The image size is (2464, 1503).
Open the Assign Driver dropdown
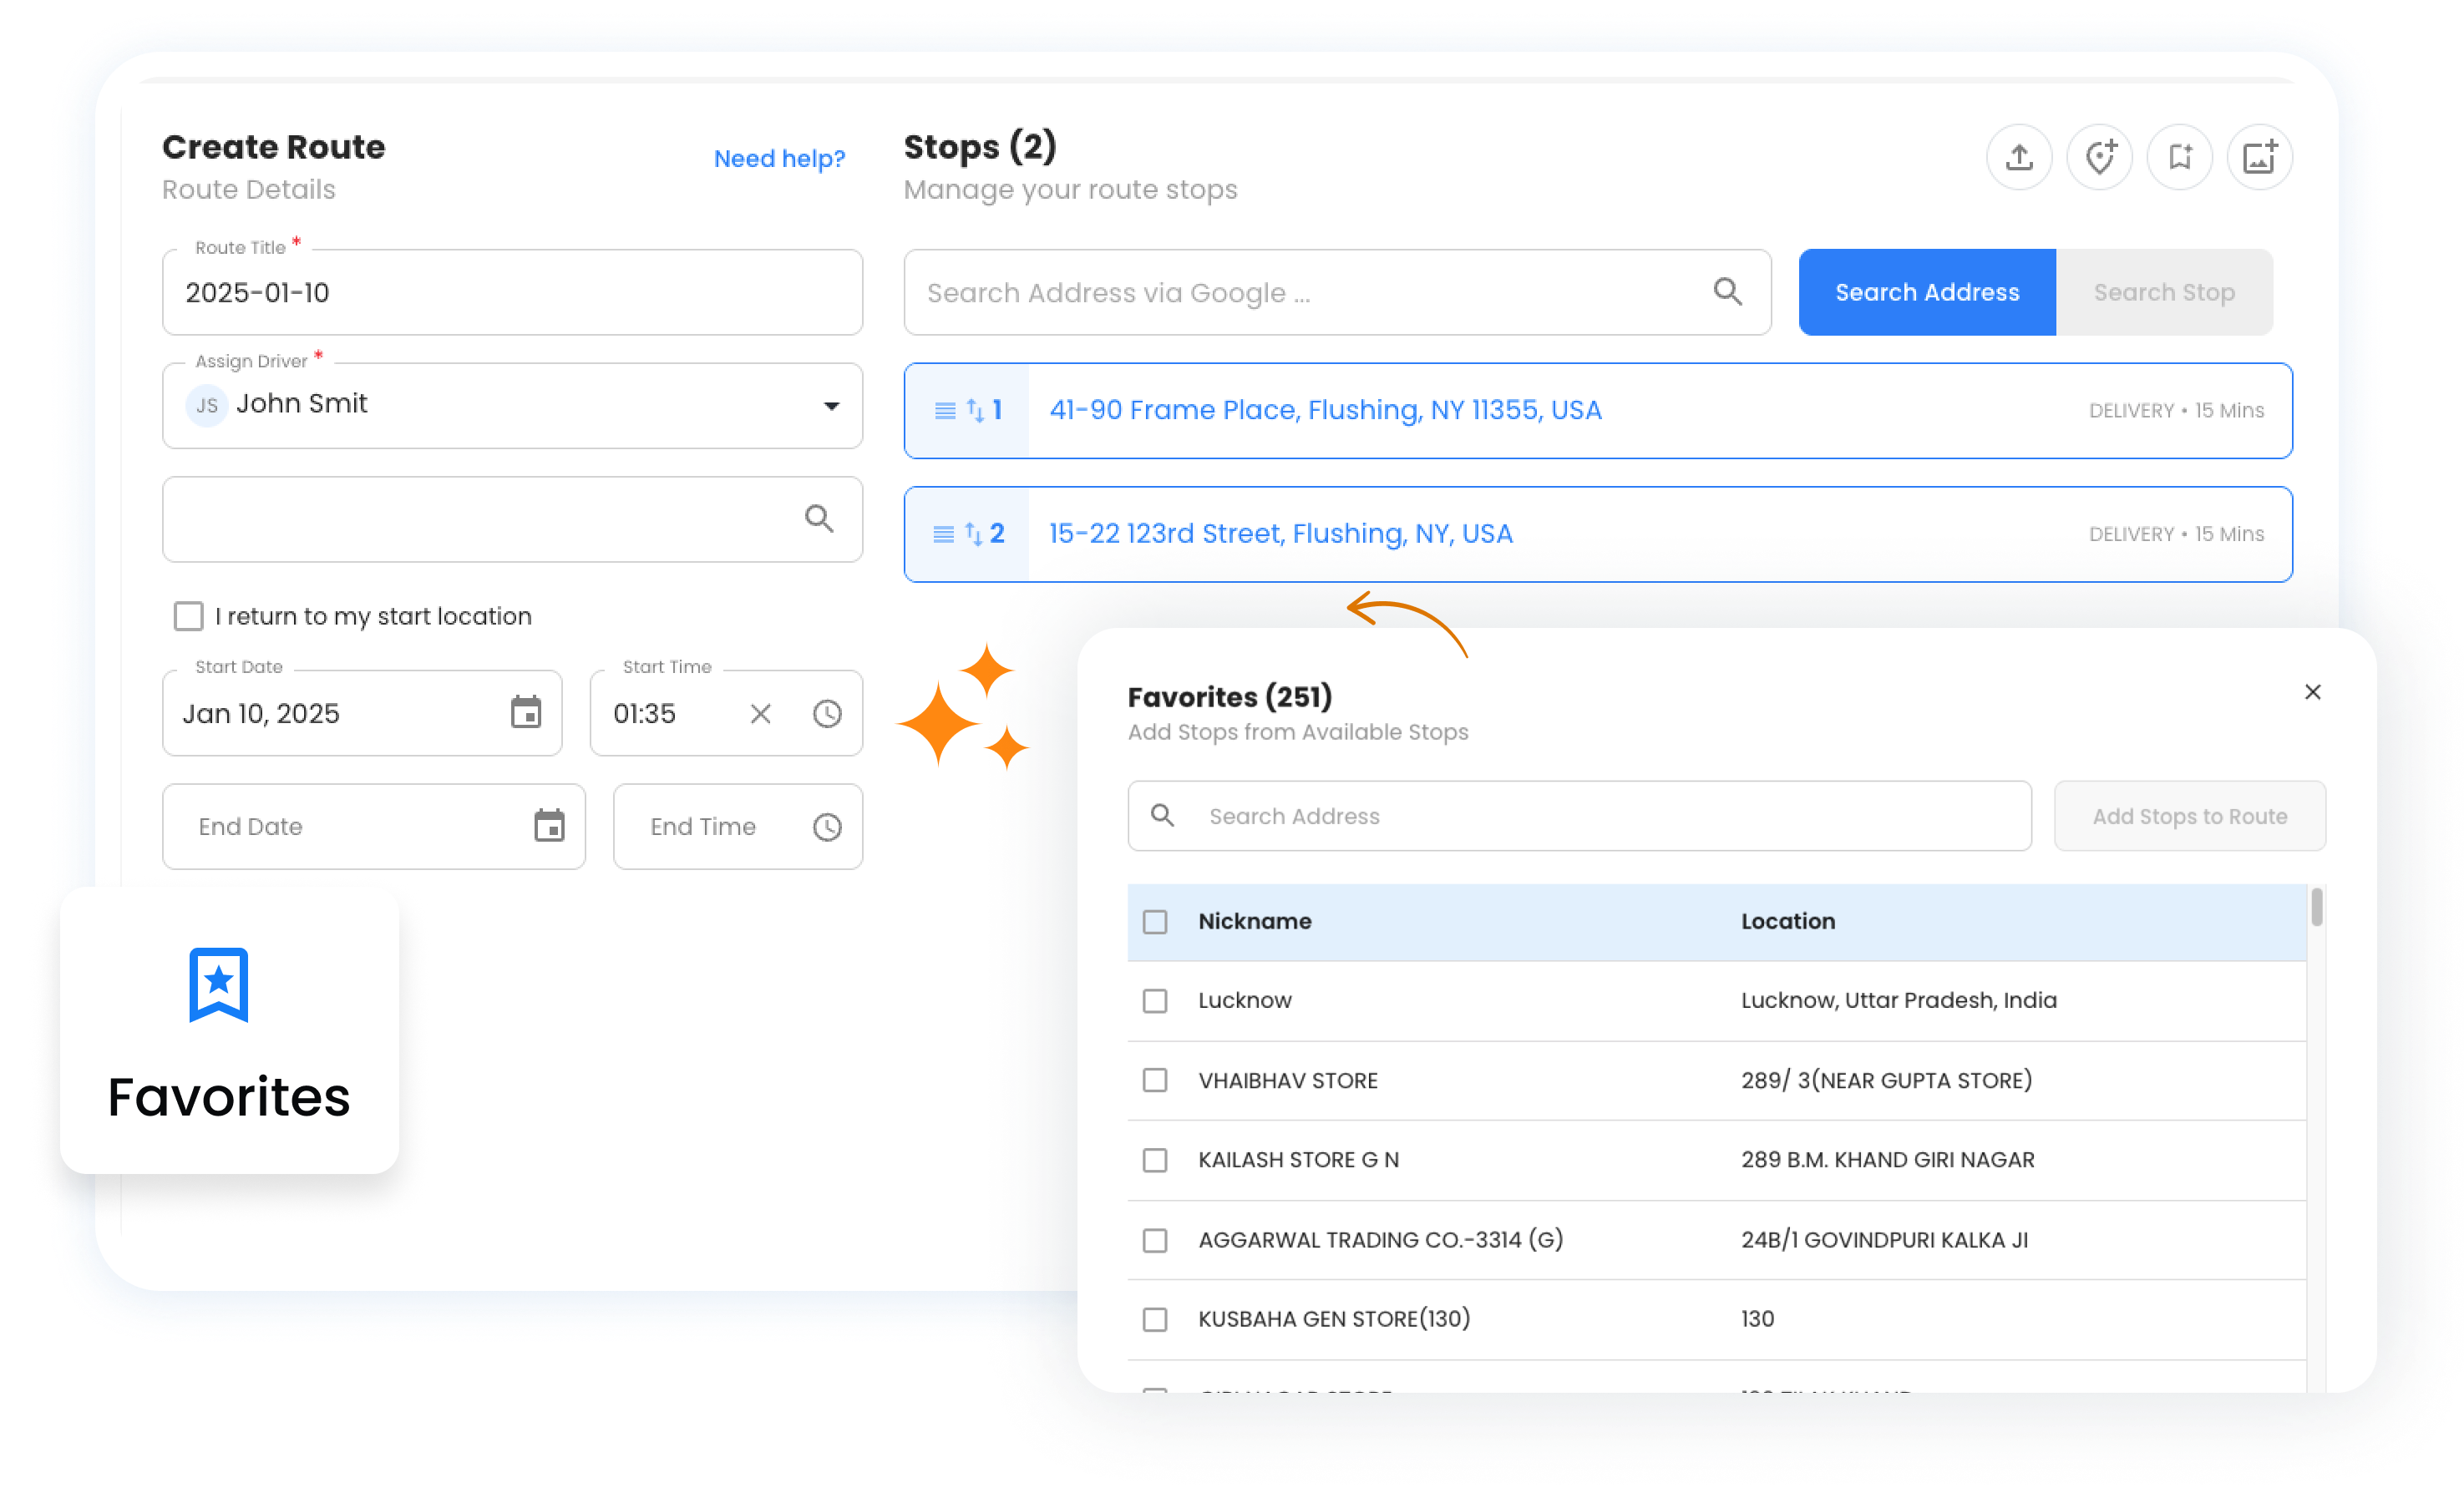click(x=831, y=406)
